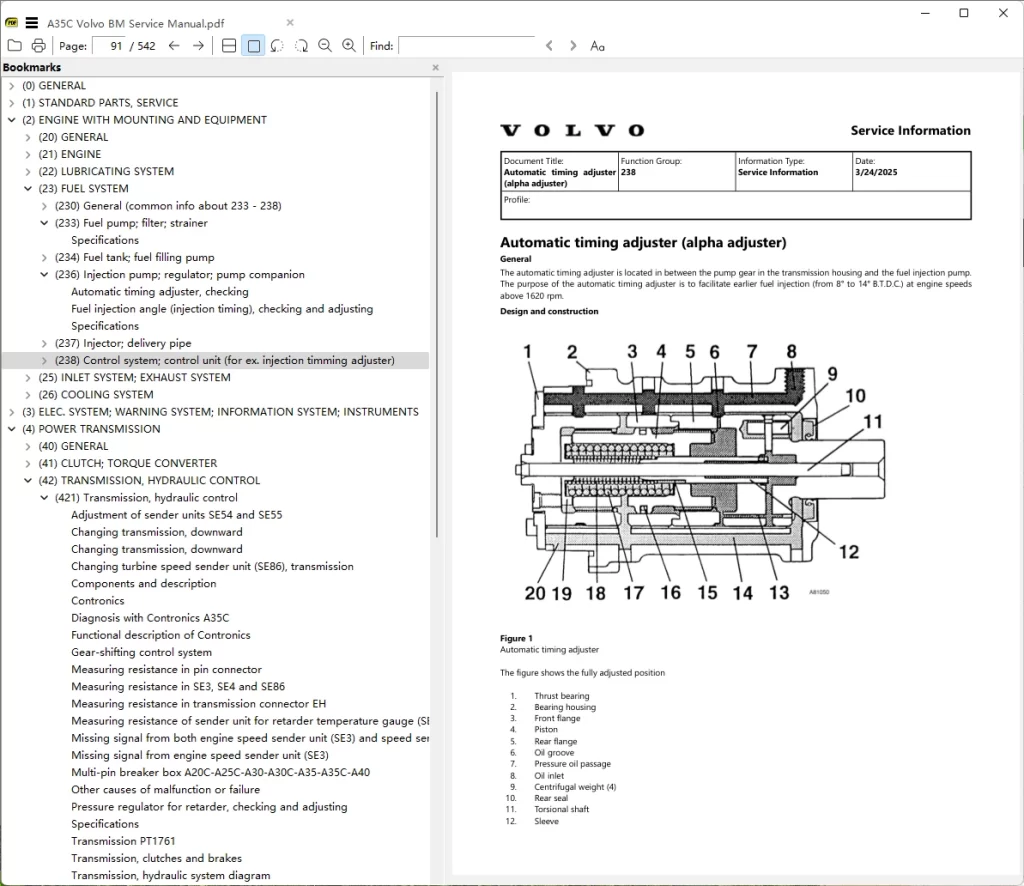Close the A35C Volvo BM Service Manual tab
The image size is (1024, 886).
point(290,23)
